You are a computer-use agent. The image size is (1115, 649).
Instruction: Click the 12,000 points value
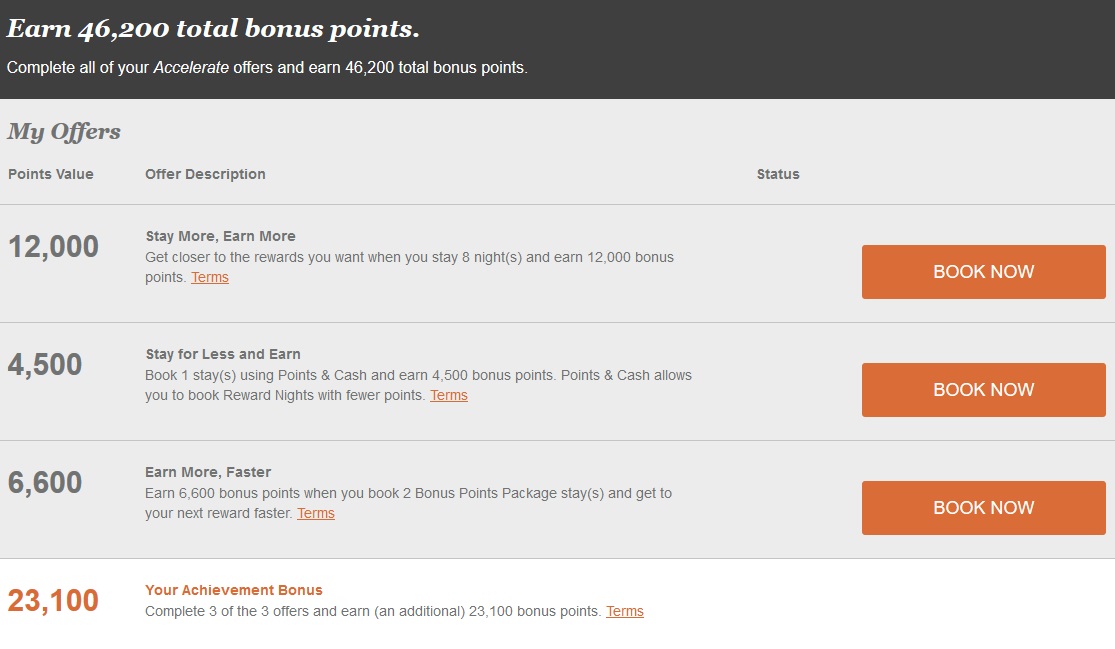(x=53, y=247)
